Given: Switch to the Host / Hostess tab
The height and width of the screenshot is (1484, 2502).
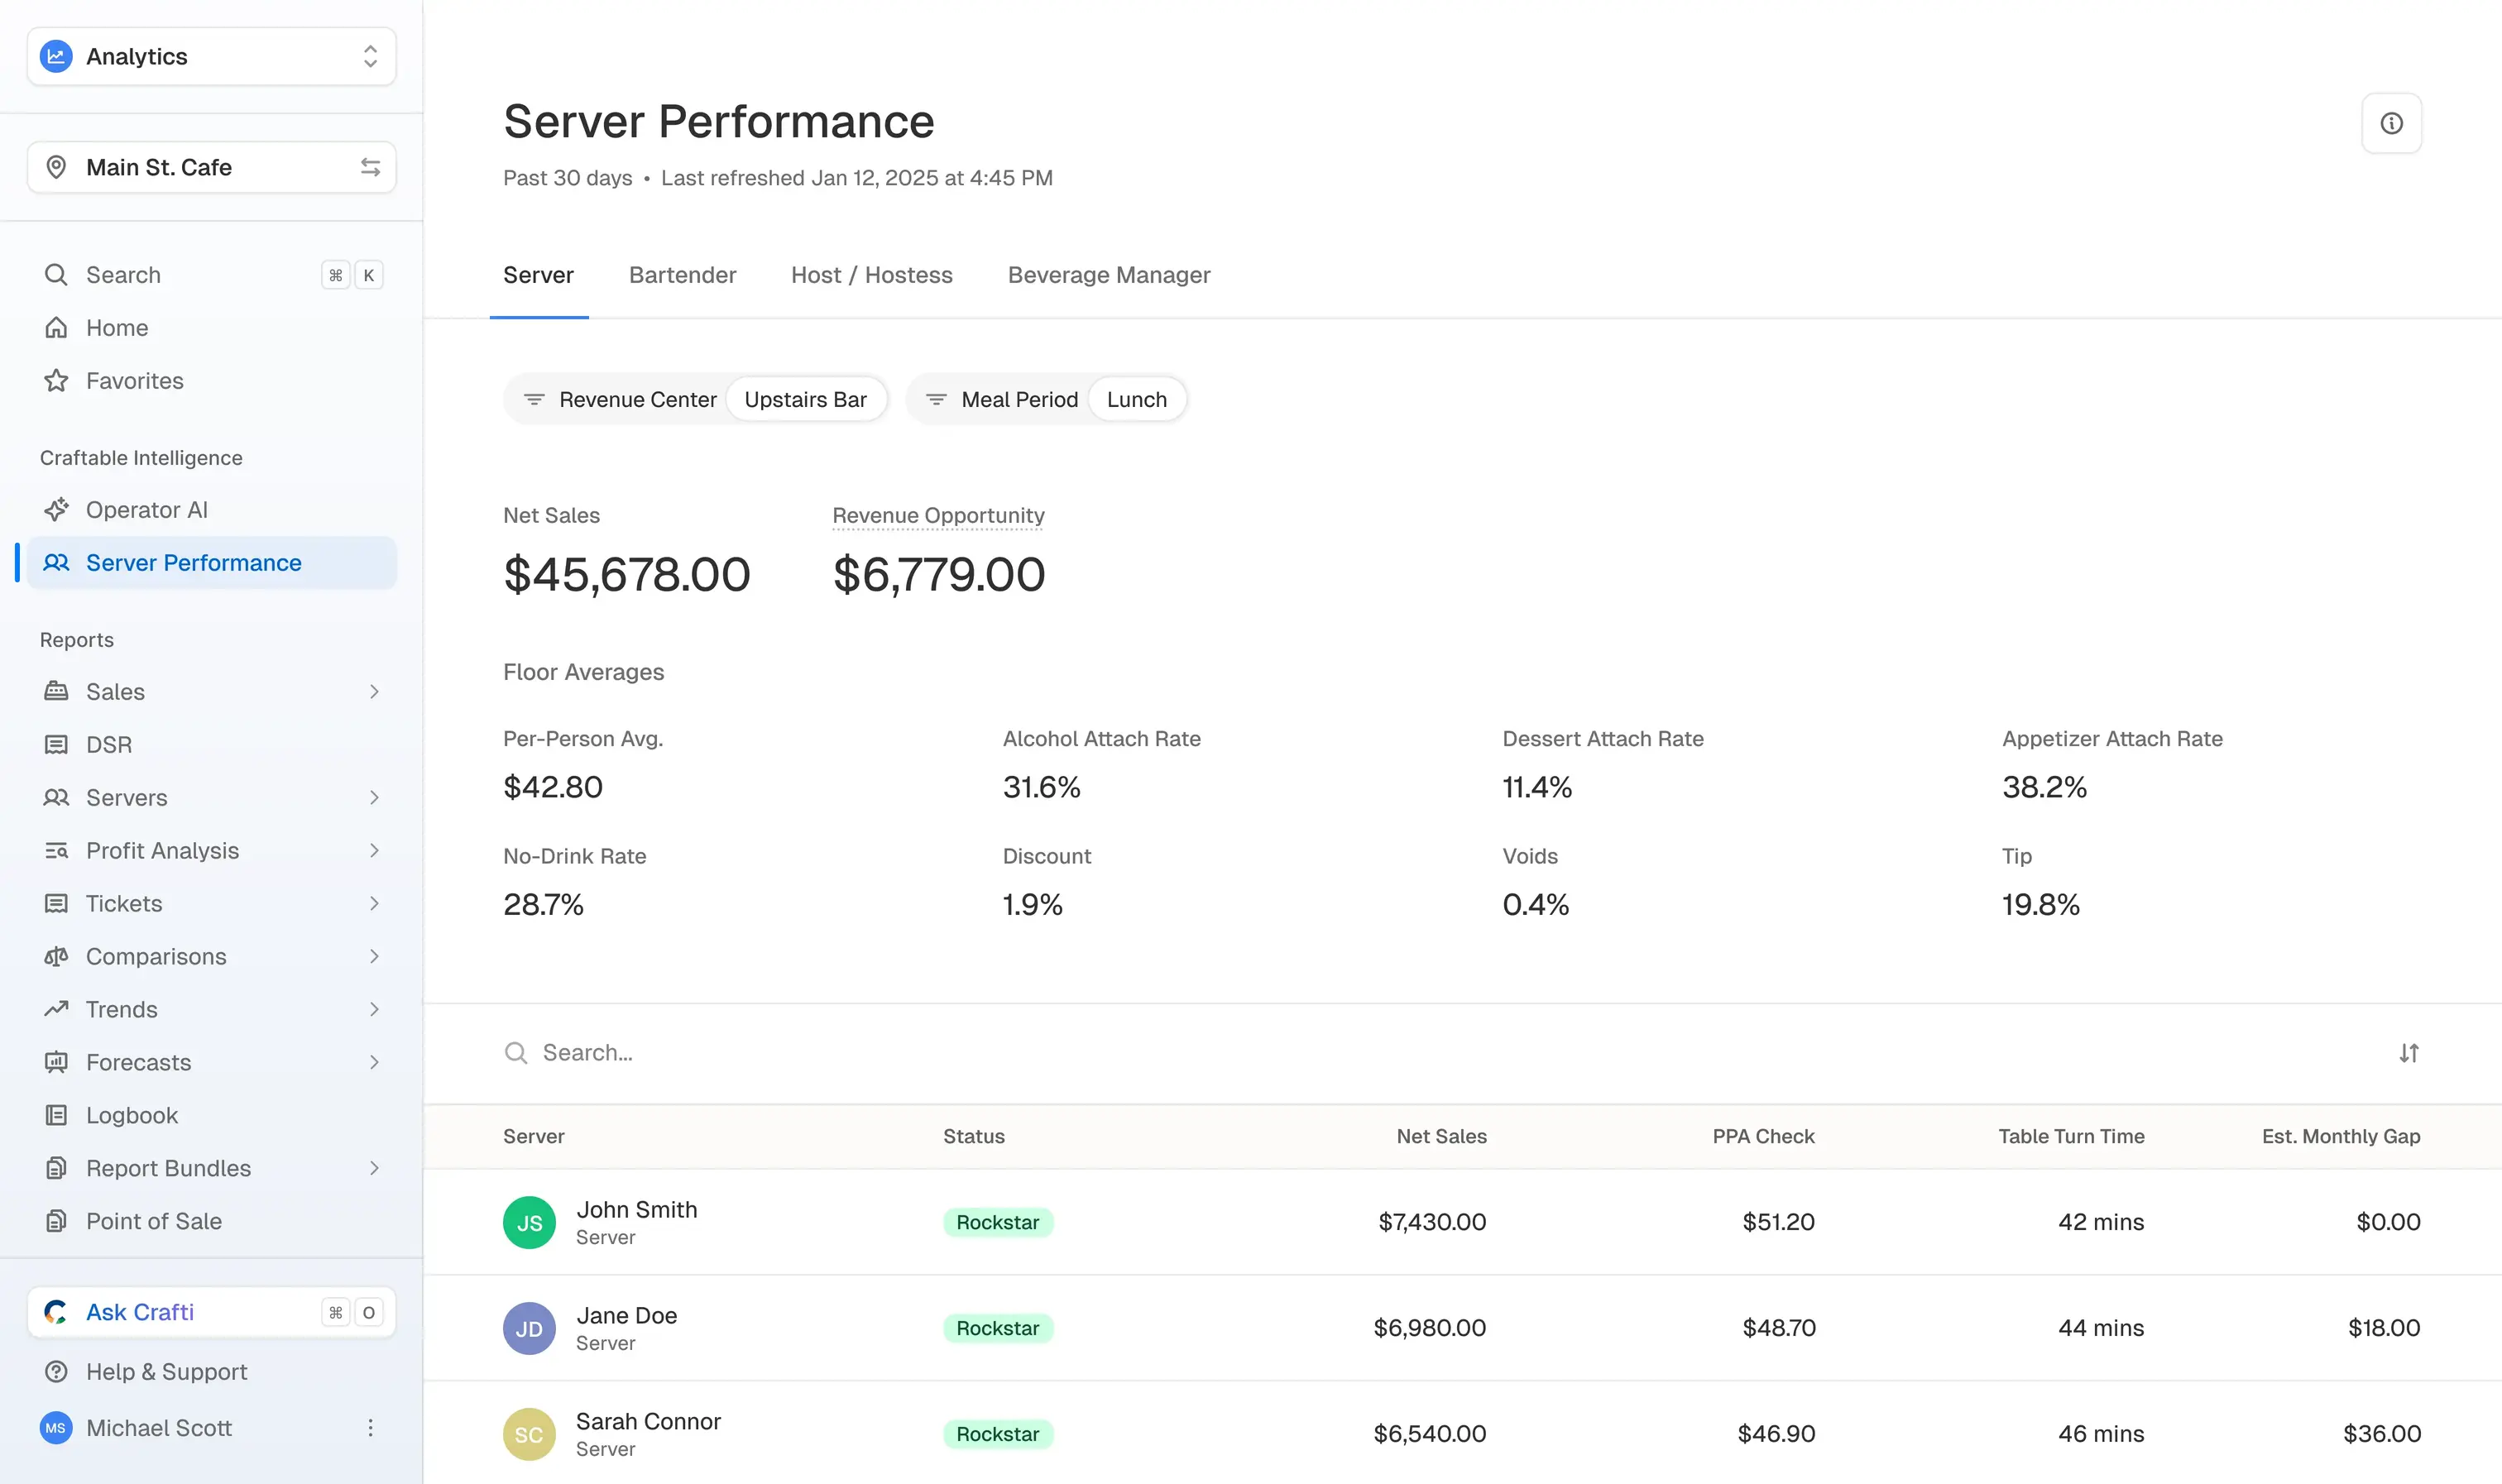Looking at the screenshot, I should [x=871, y=275].
